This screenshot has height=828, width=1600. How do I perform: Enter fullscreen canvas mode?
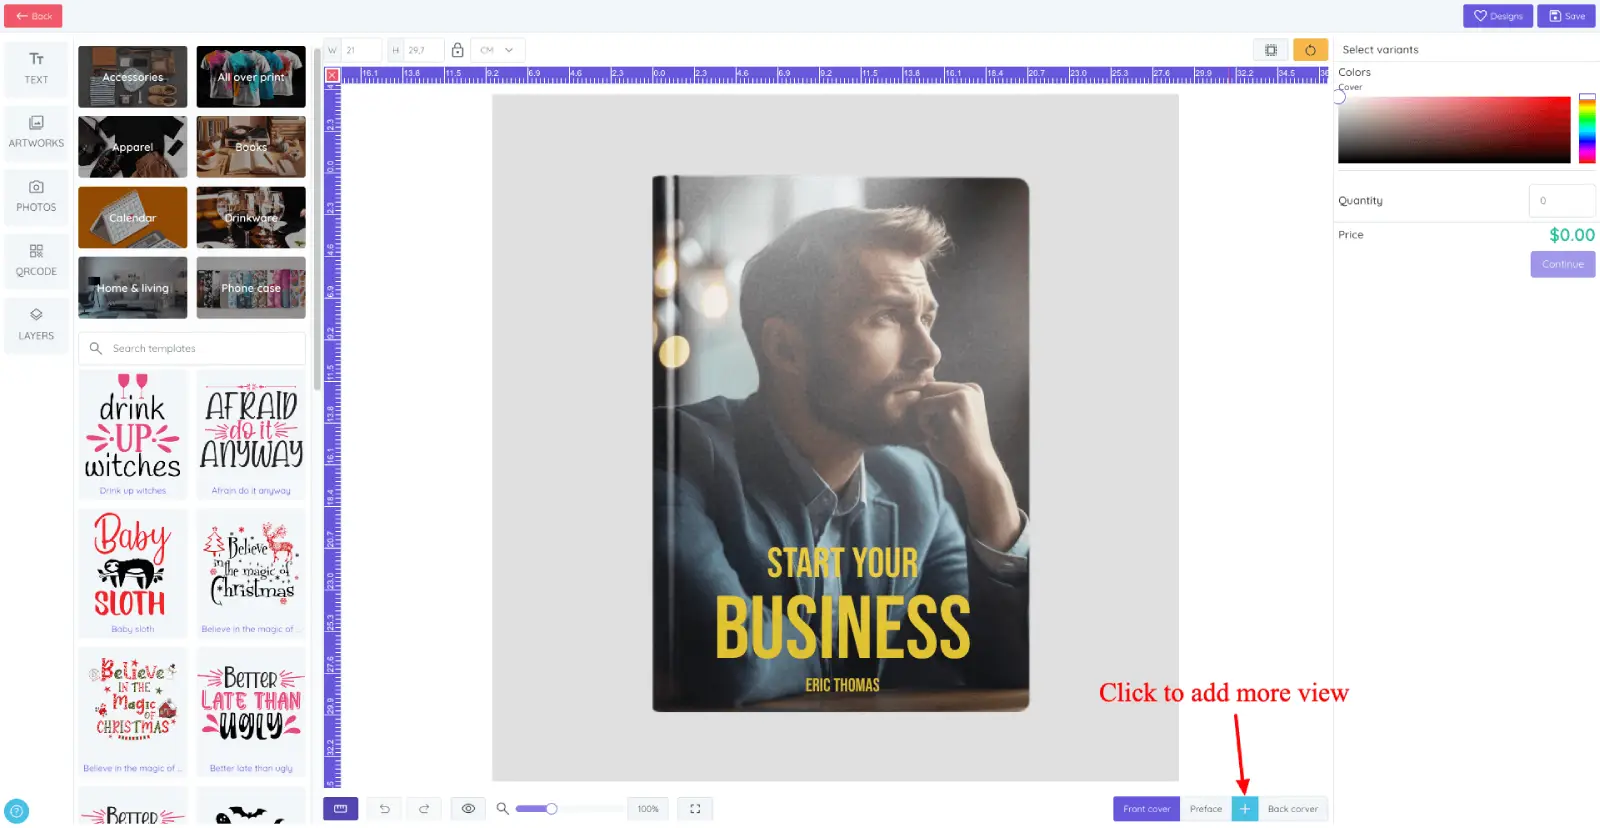point(695,809)
